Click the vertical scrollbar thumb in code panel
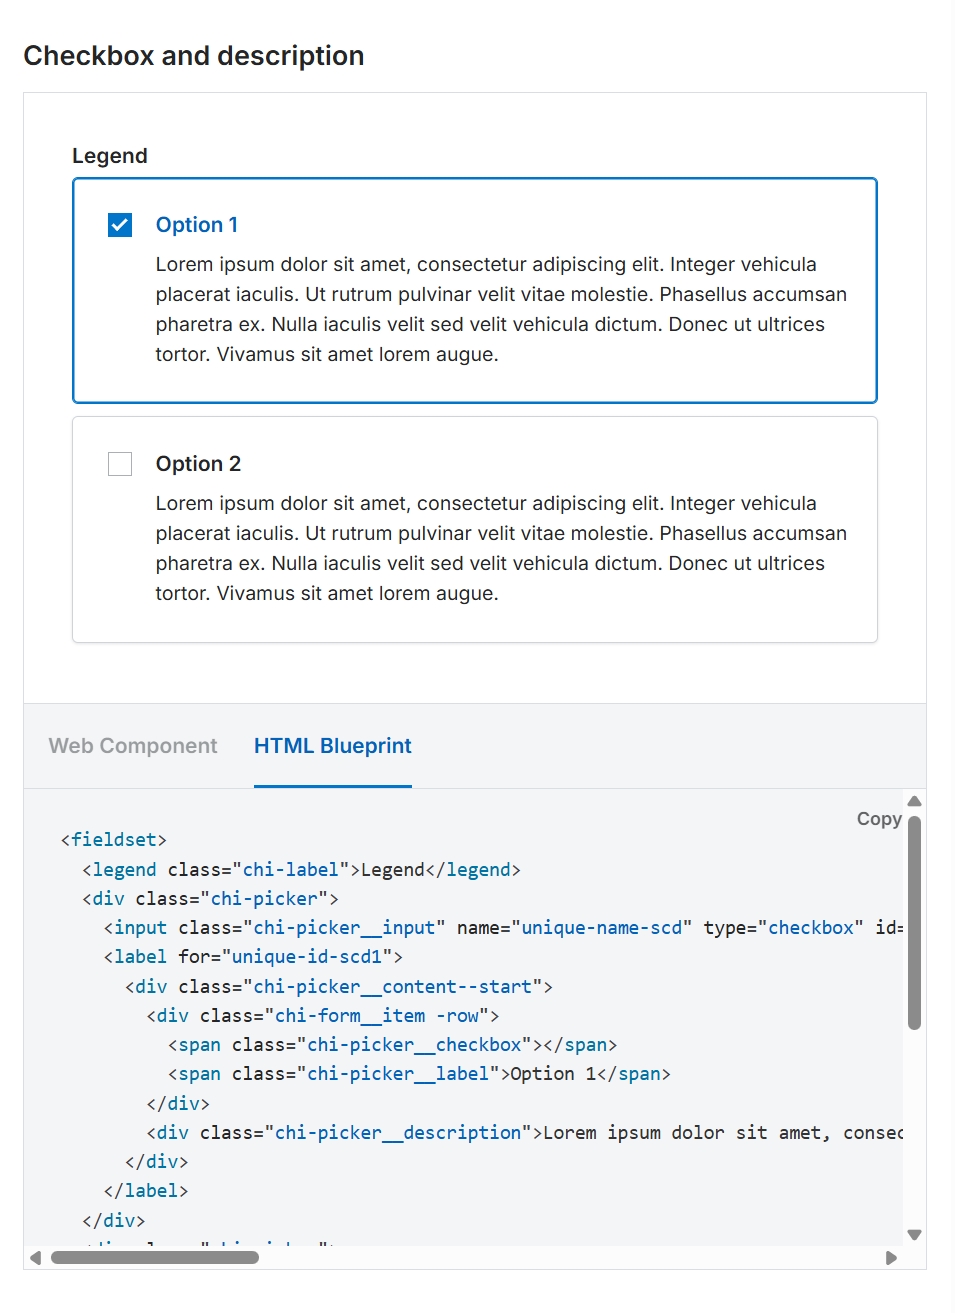Viewport: 955px width, 1313px height. [914, 920]
